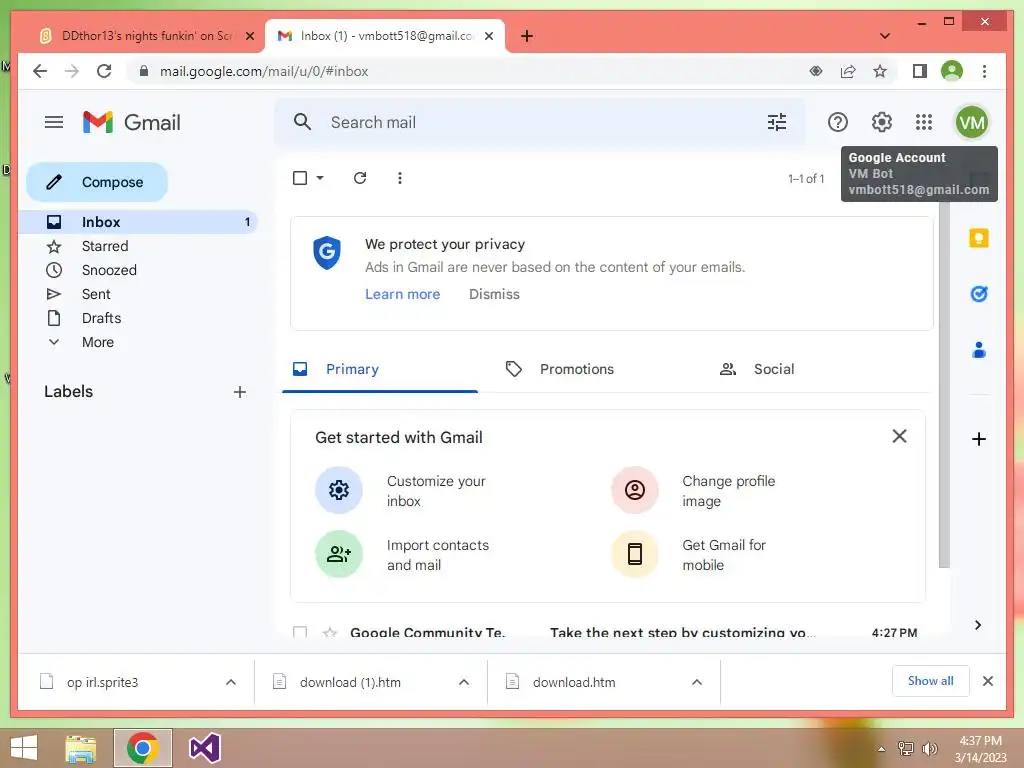Screen dimensions: 1024x768
Task: Reload the page in Chrome
Action: (104, 71)
